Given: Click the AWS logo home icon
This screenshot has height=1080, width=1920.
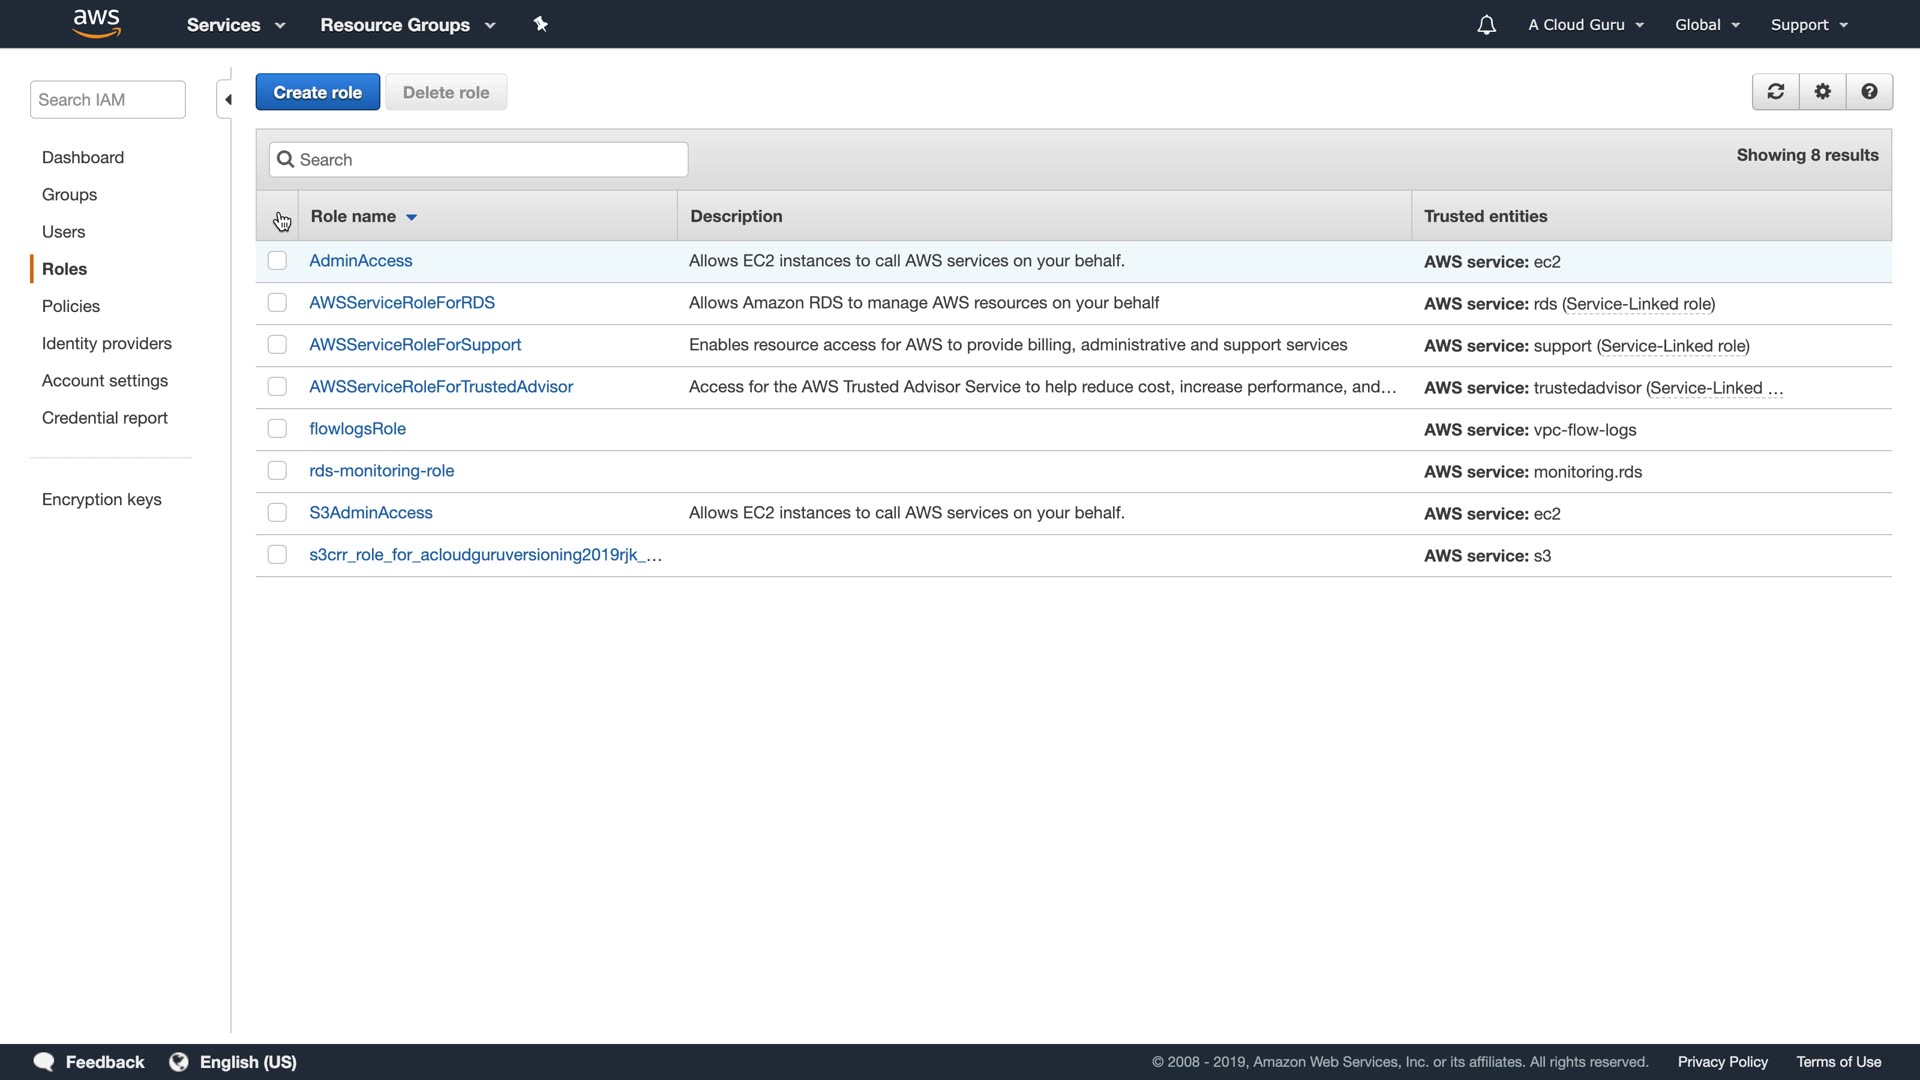Looking at the screenshot, I should pyautogui.click(x=96, y=23).
